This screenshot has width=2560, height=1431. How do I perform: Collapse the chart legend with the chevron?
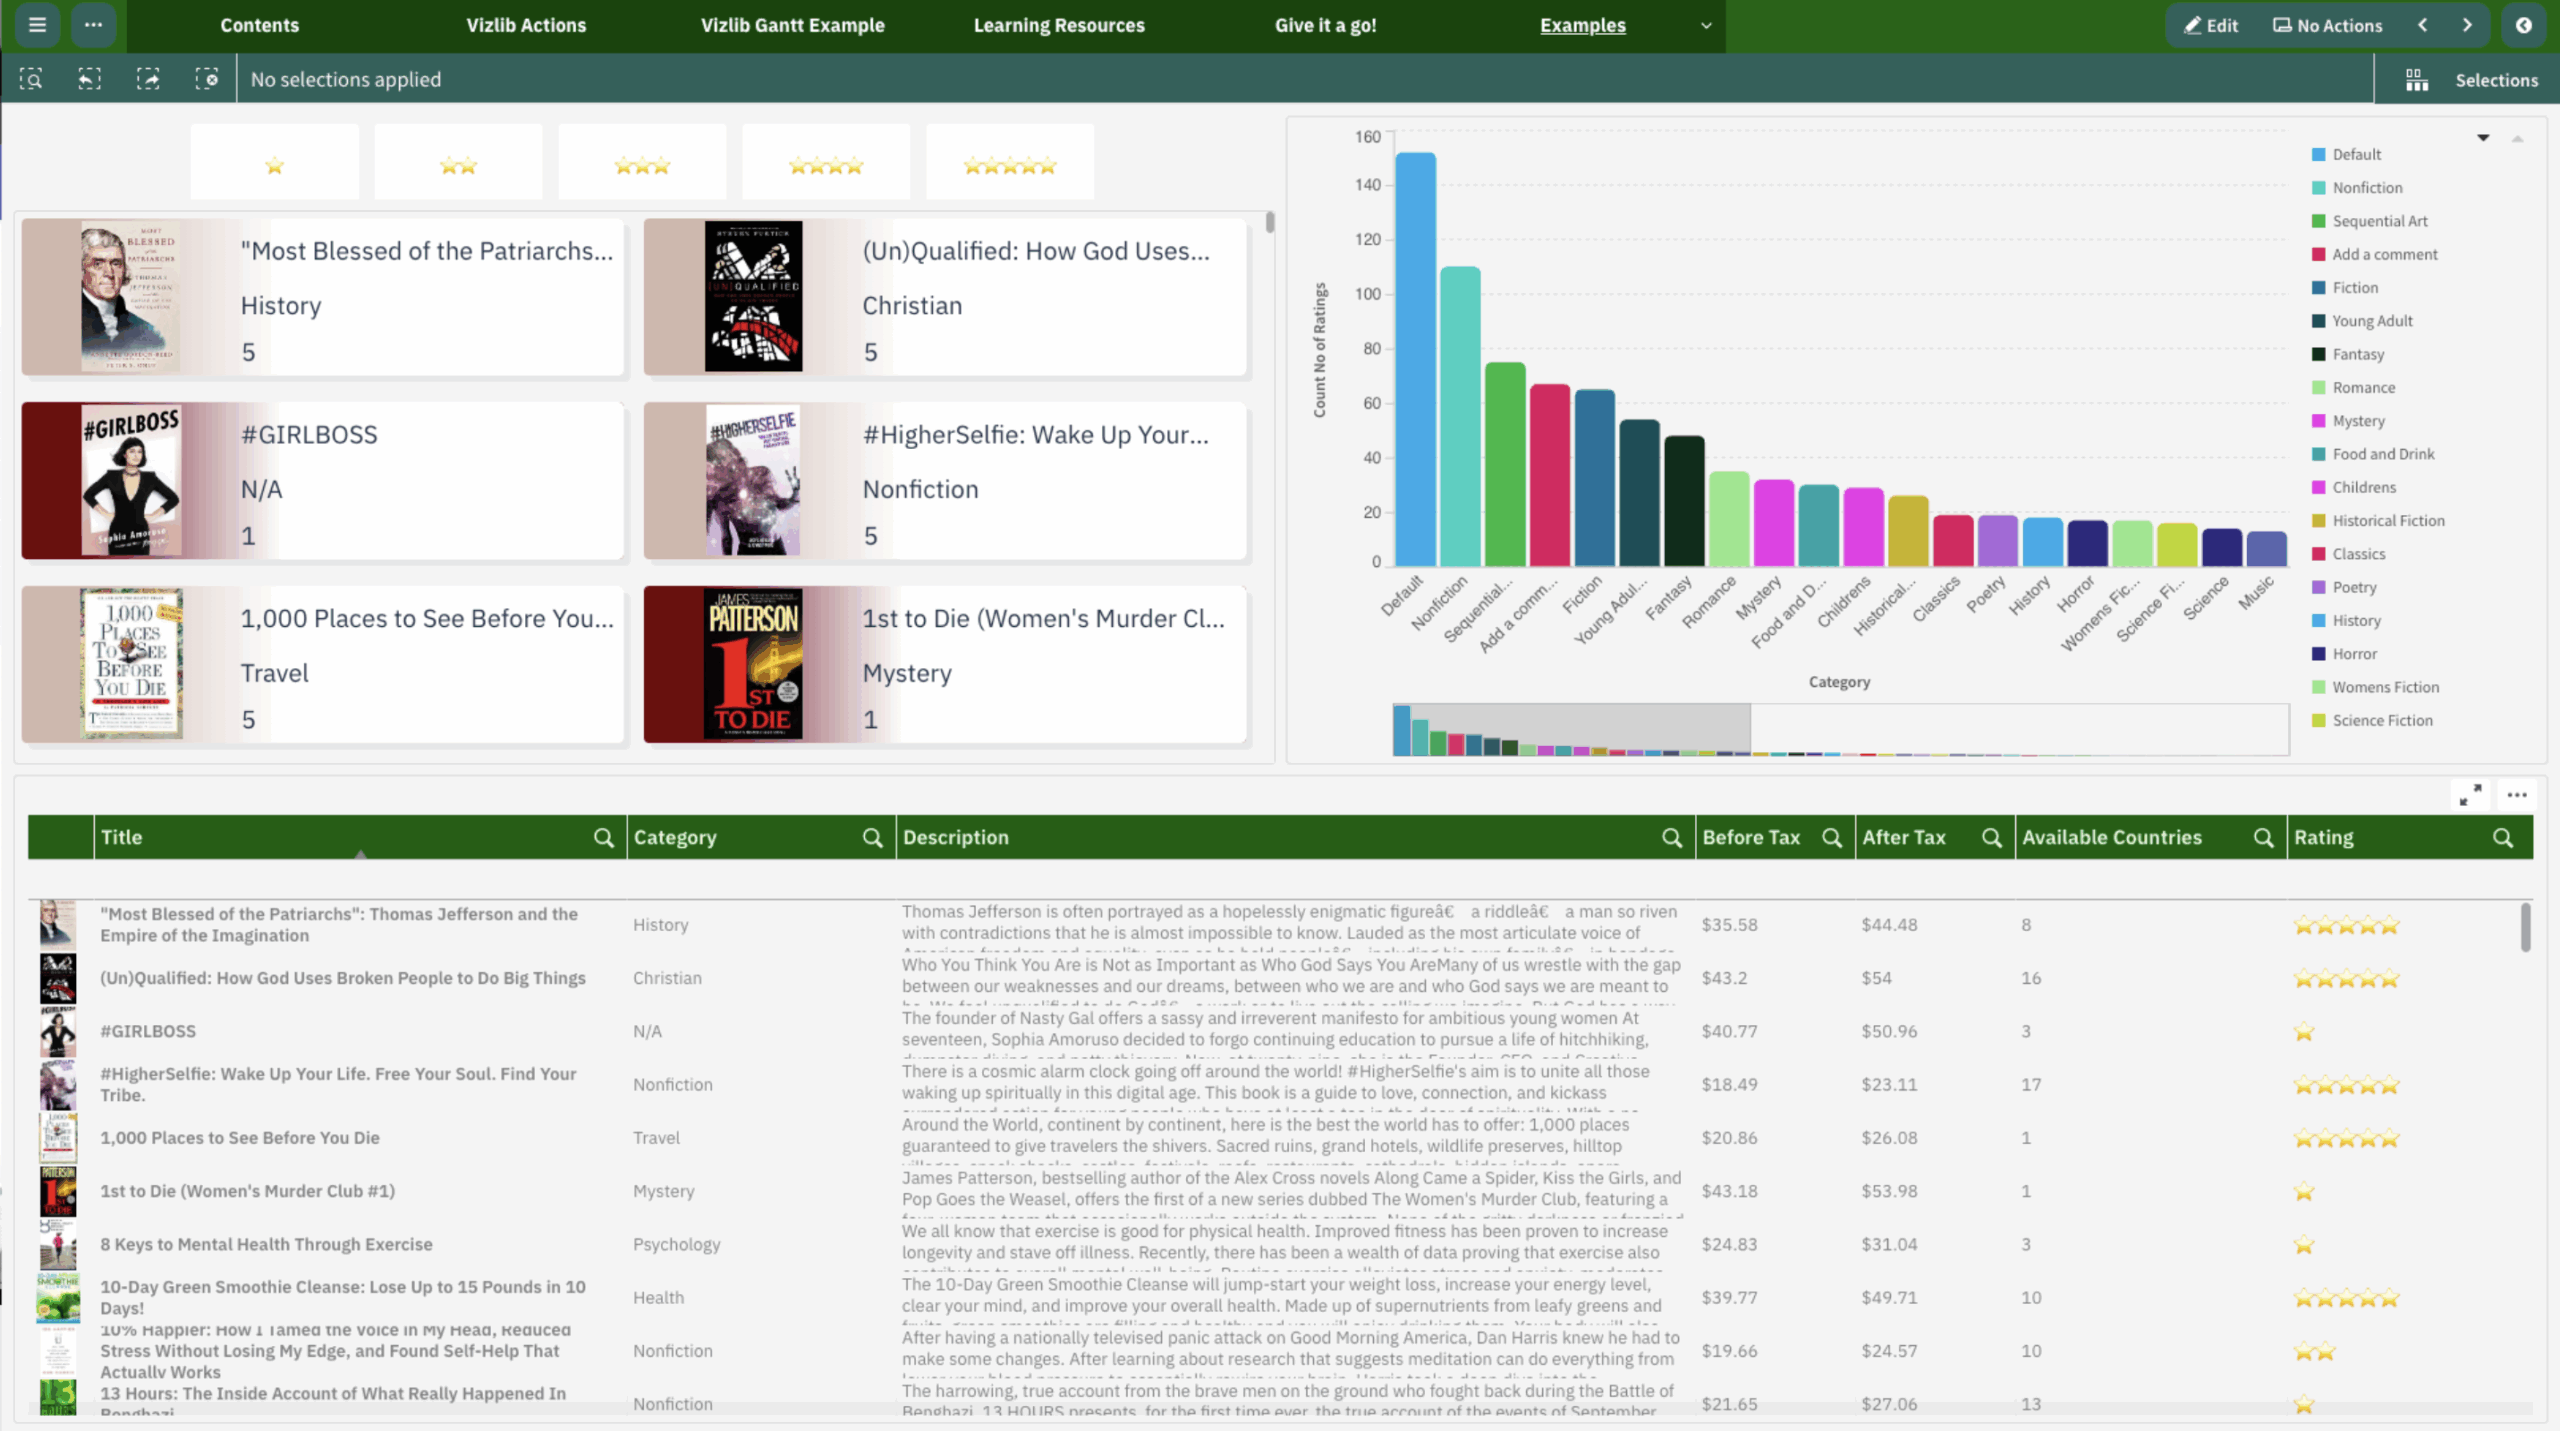(2483, 138)
